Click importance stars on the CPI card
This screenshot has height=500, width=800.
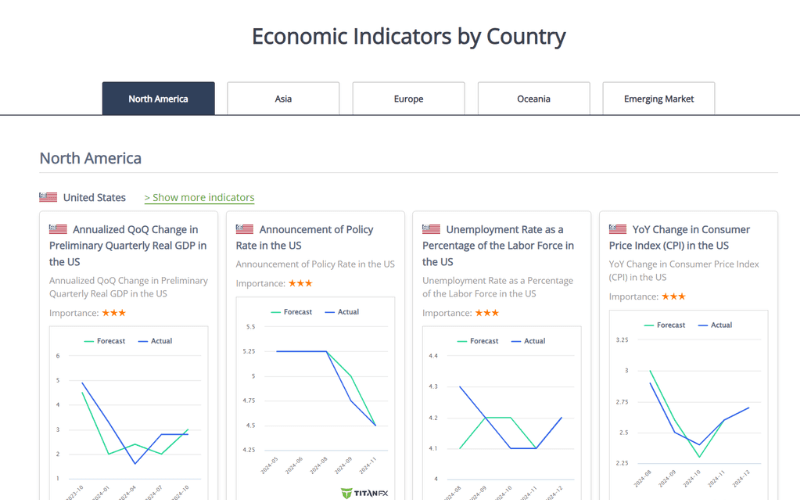(673, 297)
